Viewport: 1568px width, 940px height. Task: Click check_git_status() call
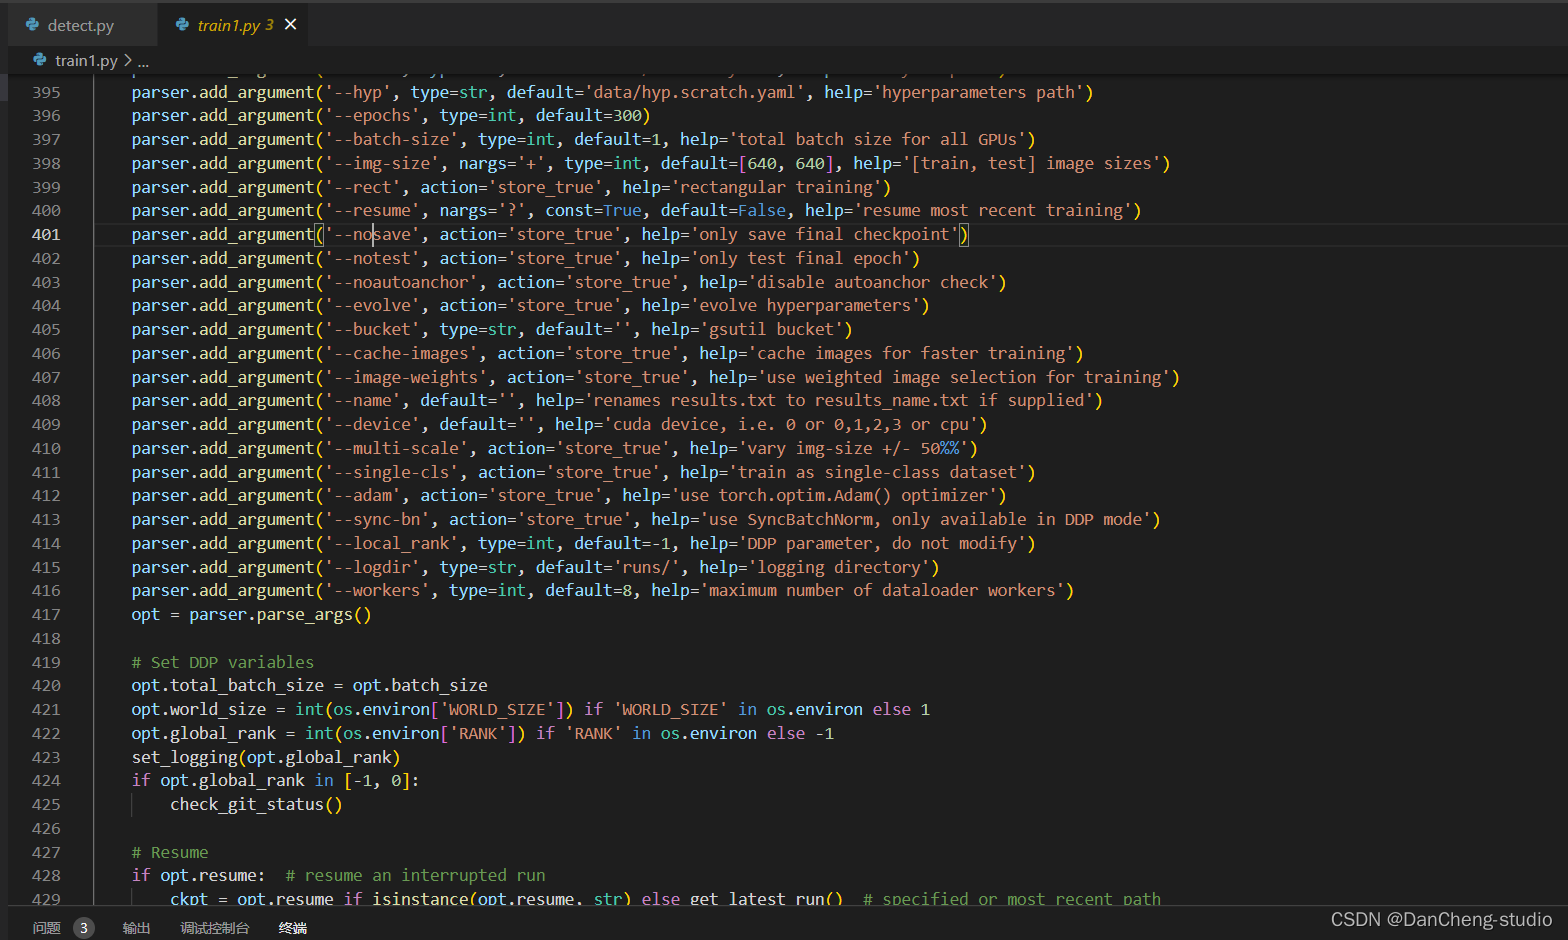pyautogui.click(x=256, y=805)
